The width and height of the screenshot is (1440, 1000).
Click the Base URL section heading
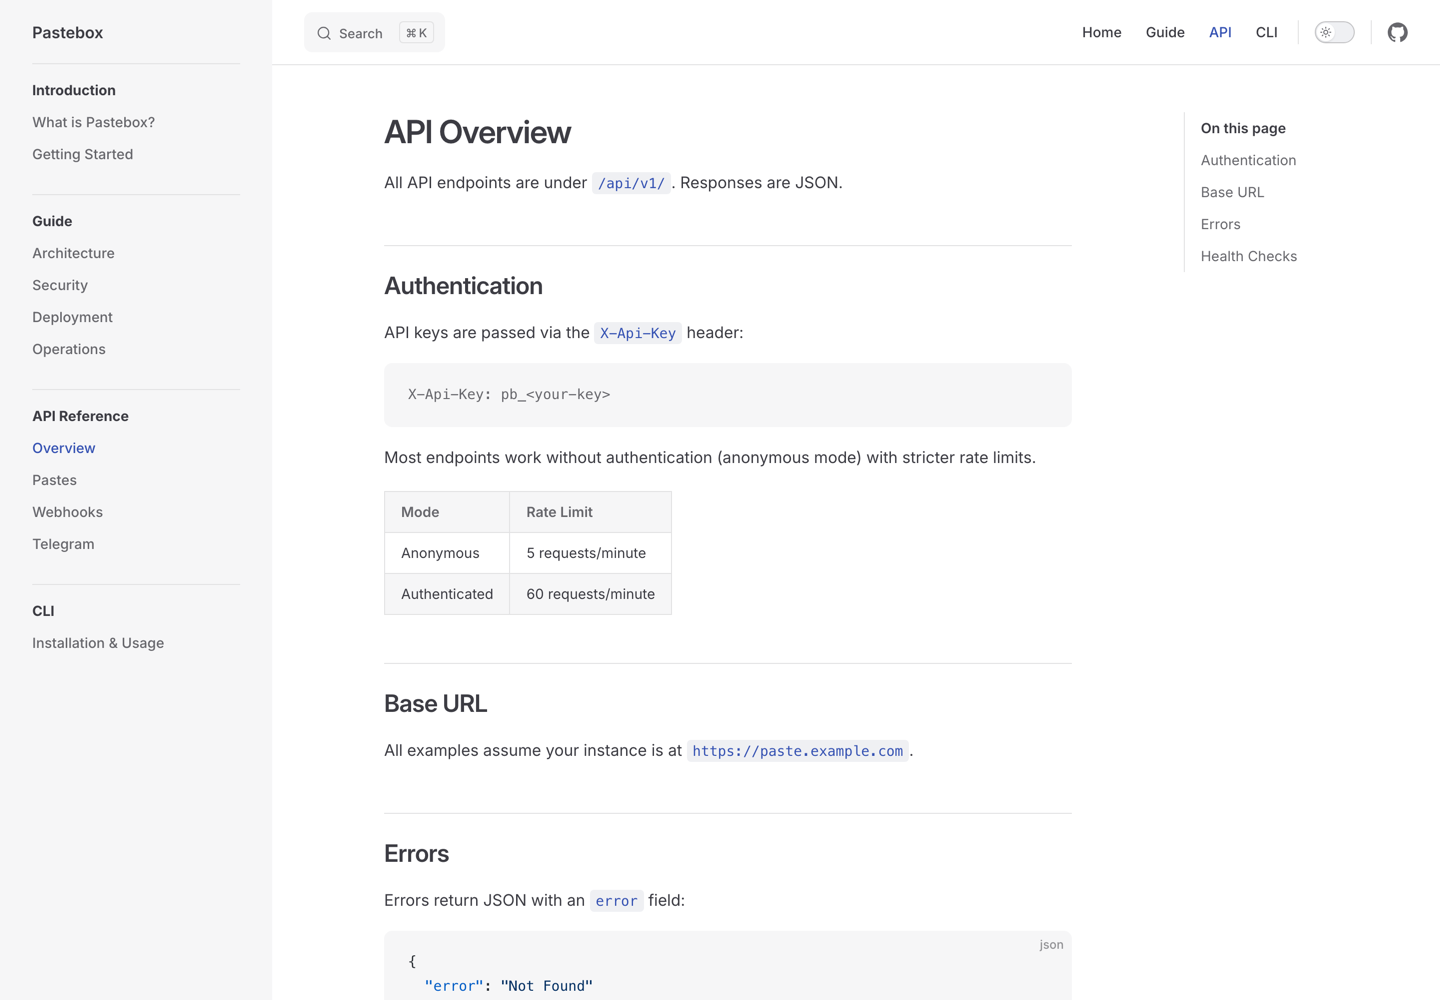tap(435, 704)
